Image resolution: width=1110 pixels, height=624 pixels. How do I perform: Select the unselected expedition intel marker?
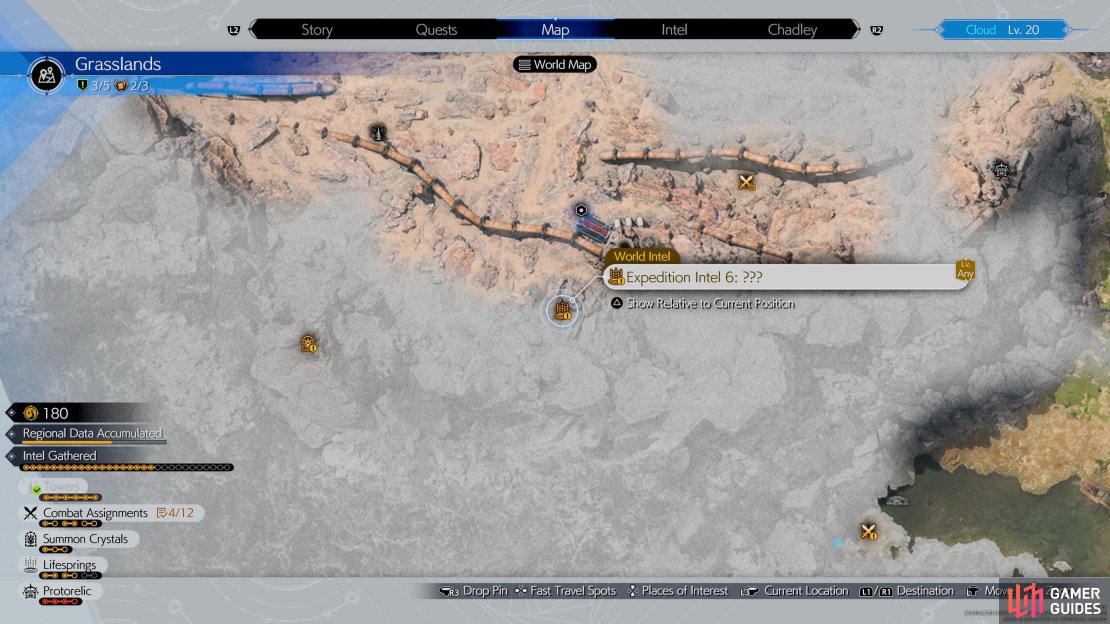tap(309, 344)
